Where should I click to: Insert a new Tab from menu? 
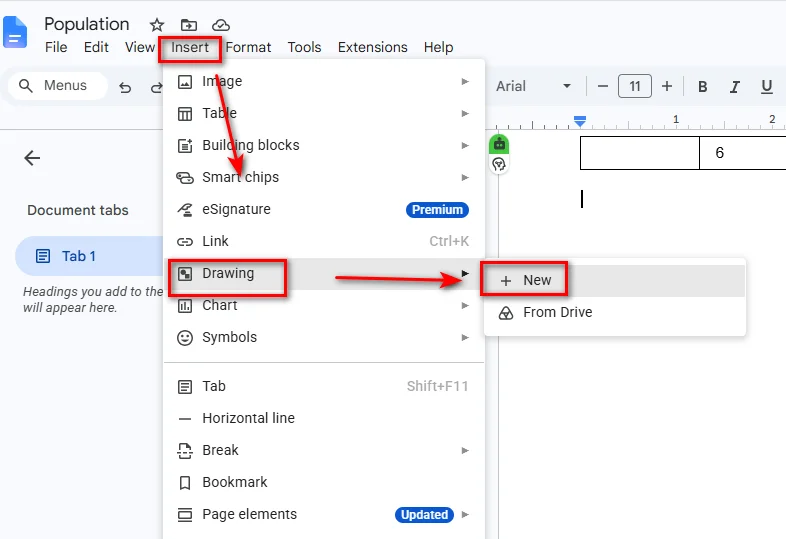tap(324, 386)
